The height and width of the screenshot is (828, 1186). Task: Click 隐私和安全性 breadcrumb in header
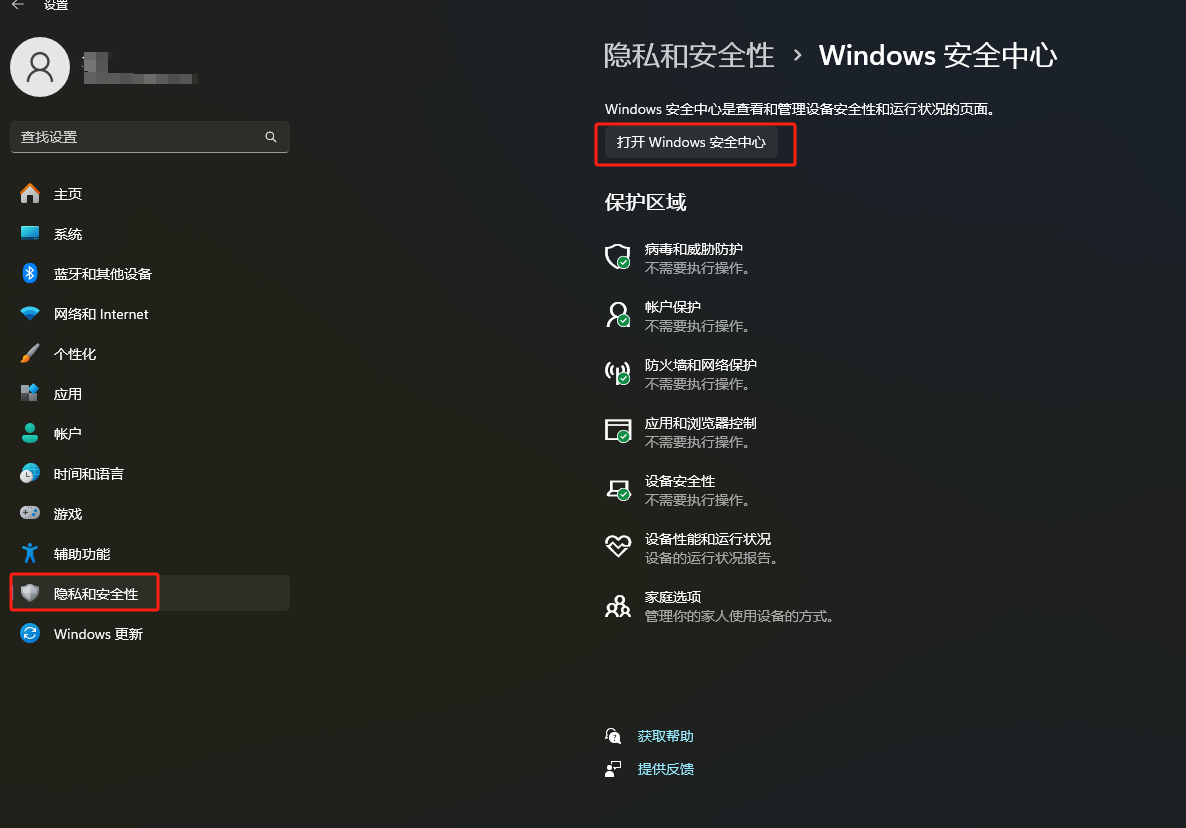coord(689,55)
